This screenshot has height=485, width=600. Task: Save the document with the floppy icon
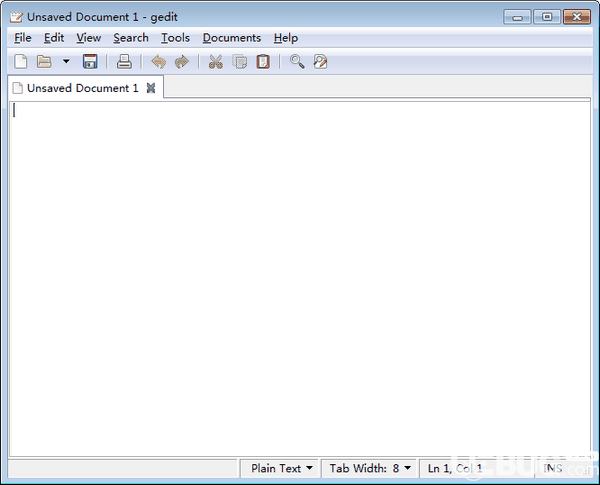90,62
